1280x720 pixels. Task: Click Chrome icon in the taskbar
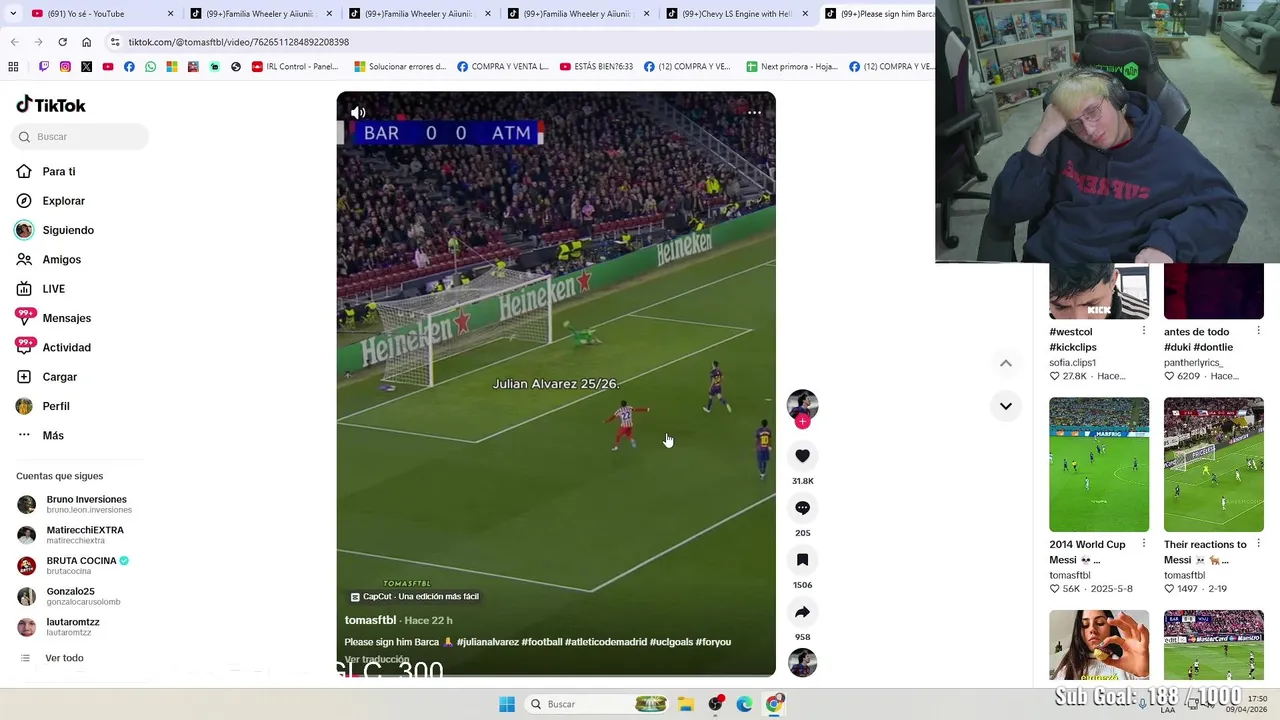tap(773, 704)
